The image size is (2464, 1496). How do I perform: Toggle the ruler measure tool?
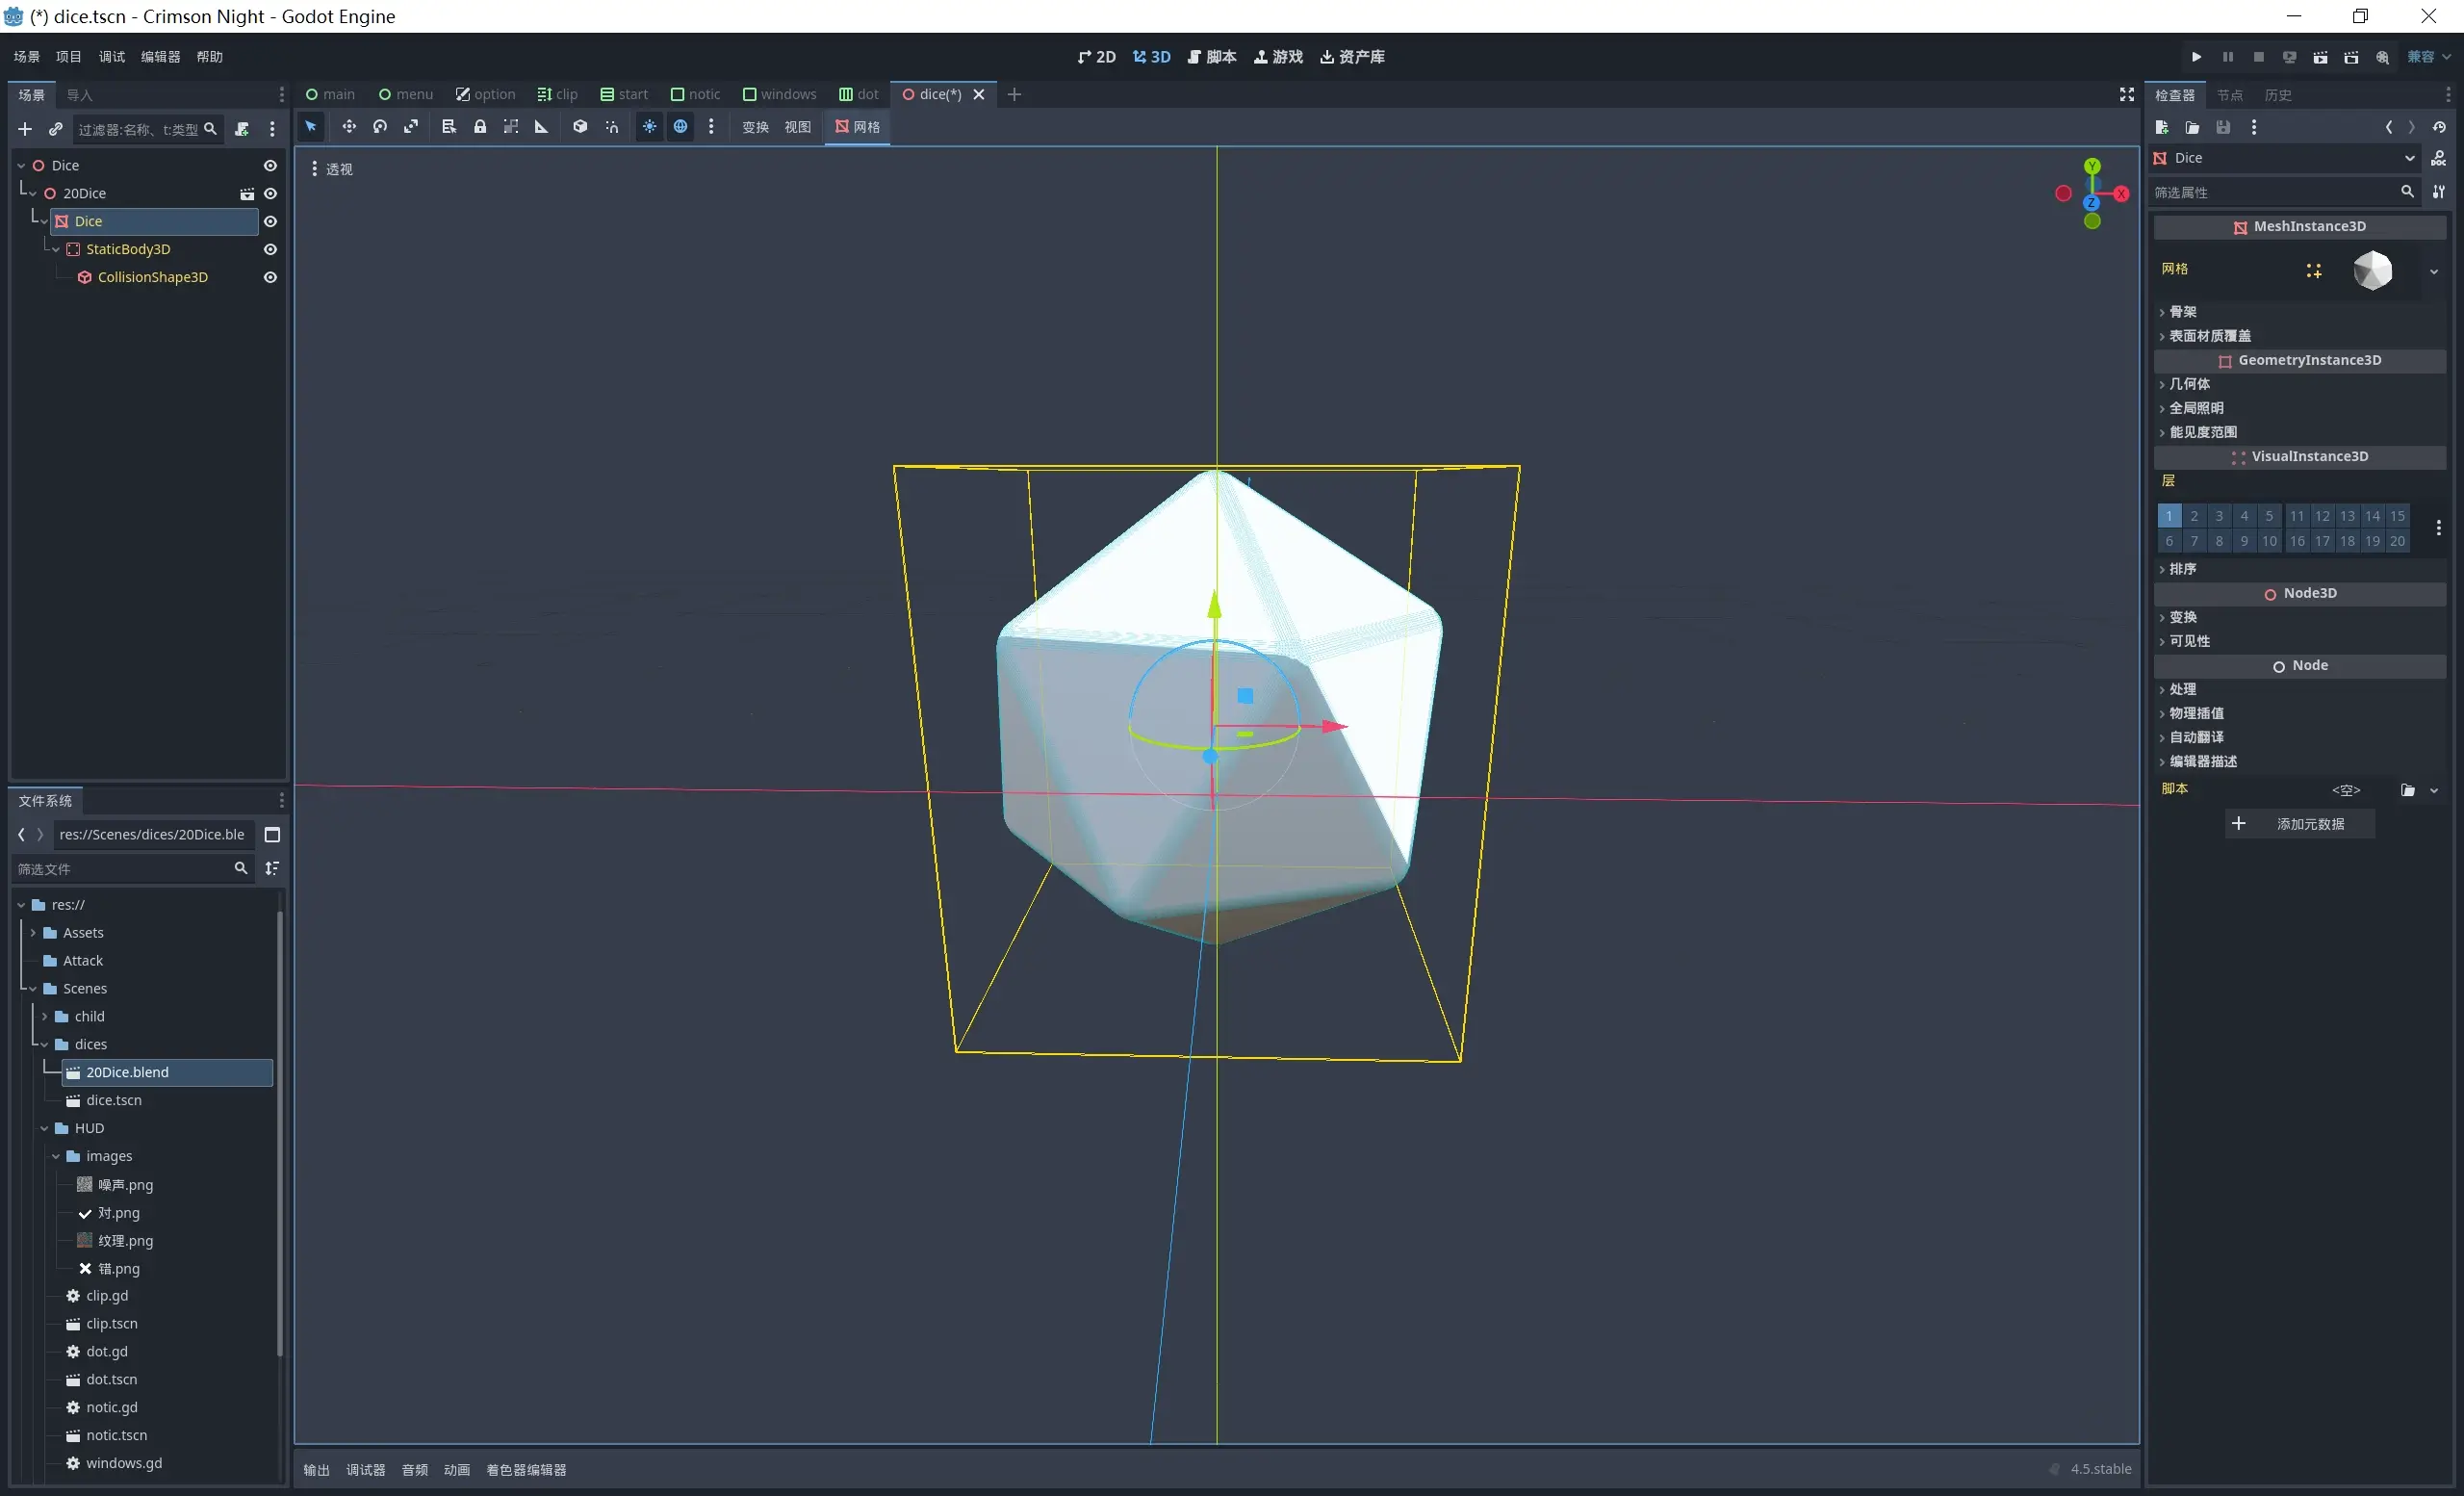(541, 127)
